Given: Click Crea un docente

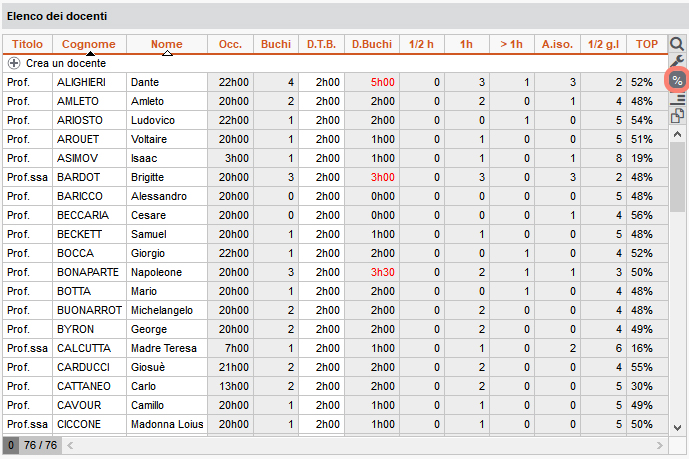Looking at the screenshot, I should point(66,63).
